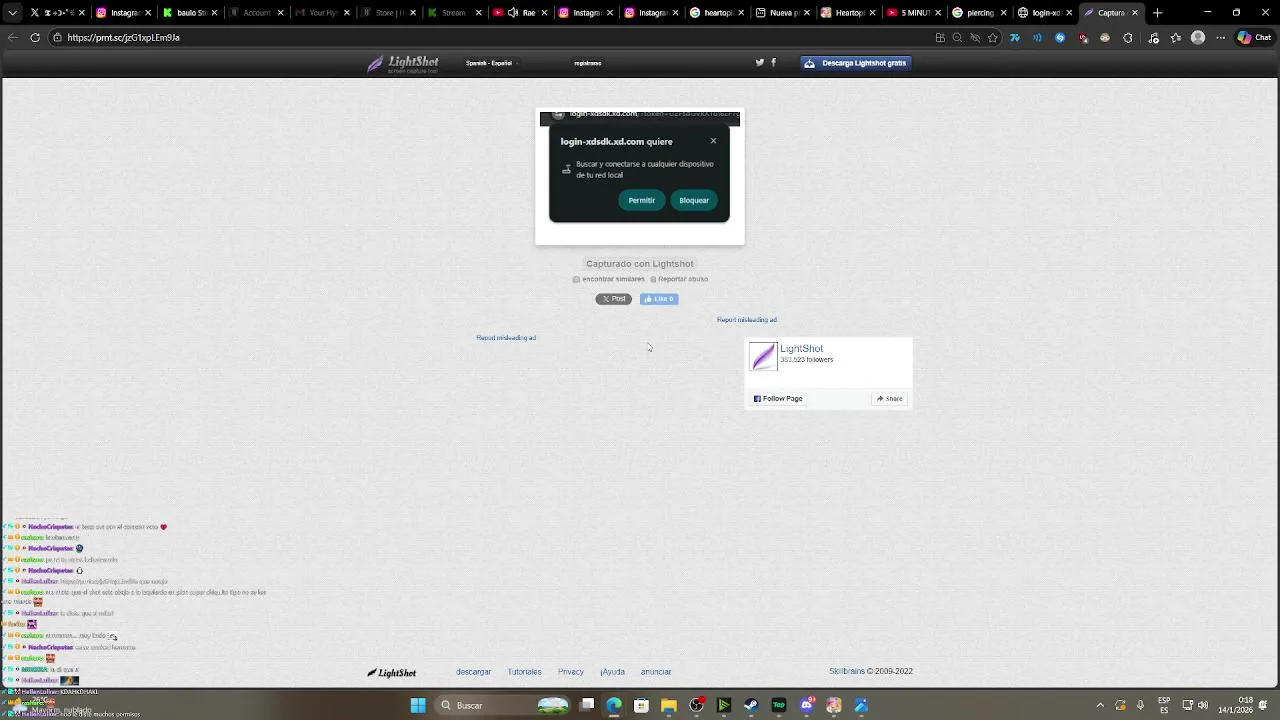Open the browser extensions puzzle icon
The width and height of the screenshot is (1280, 720).
pos(1128,38)
